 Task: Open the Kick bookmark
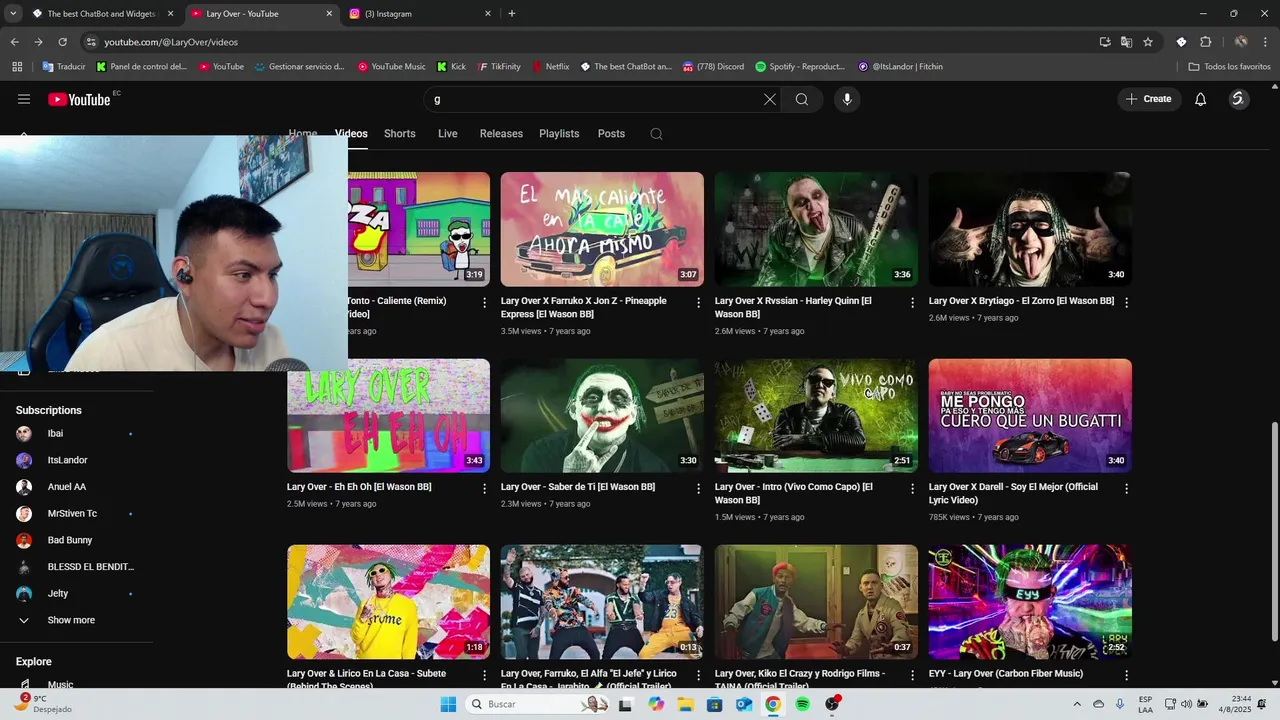tap(451, 67)
